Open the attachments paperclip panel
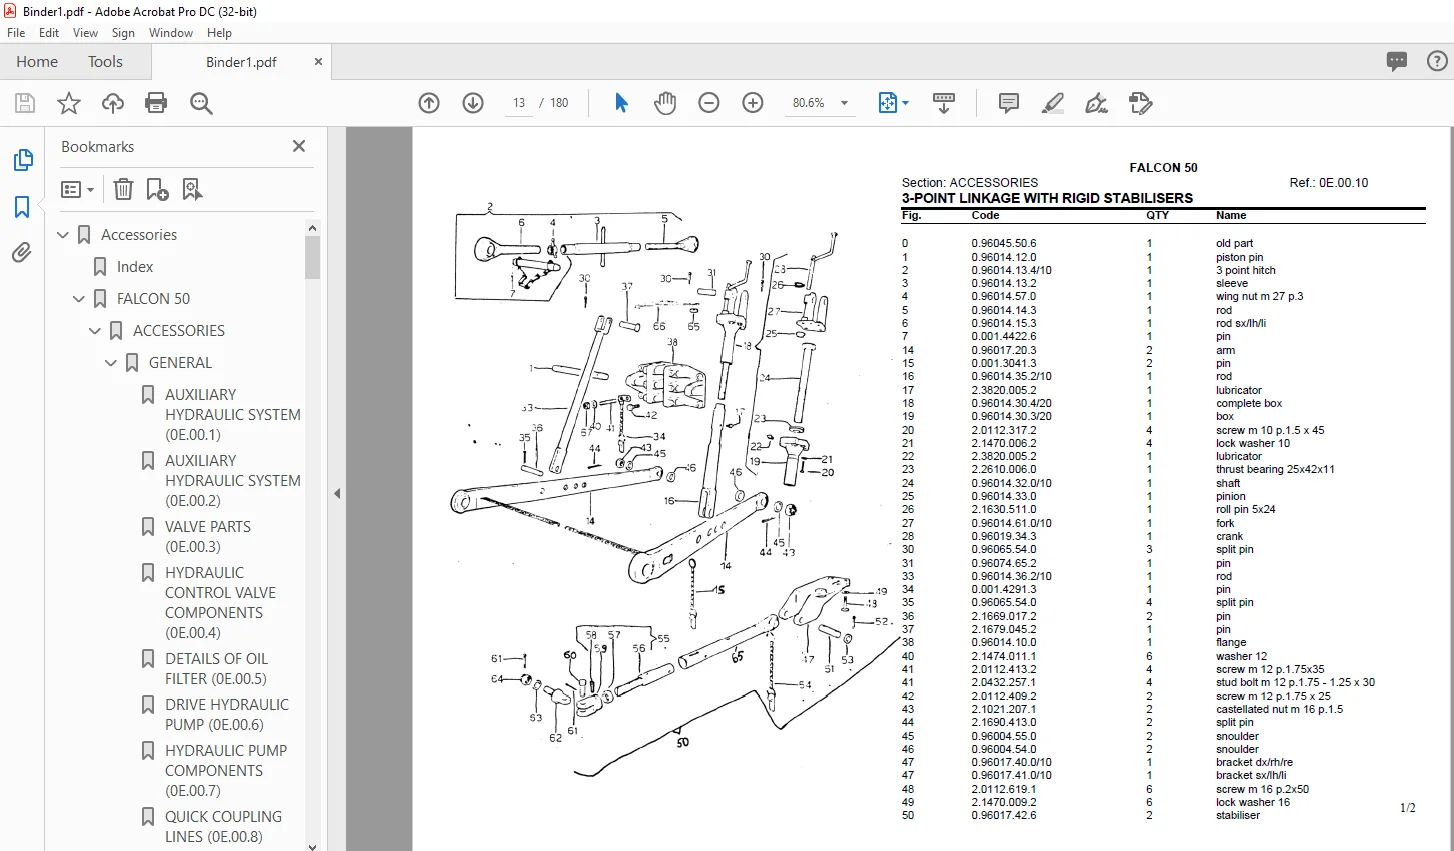The height and width of the screenshot is (851, 1454). tap(22, 253)
